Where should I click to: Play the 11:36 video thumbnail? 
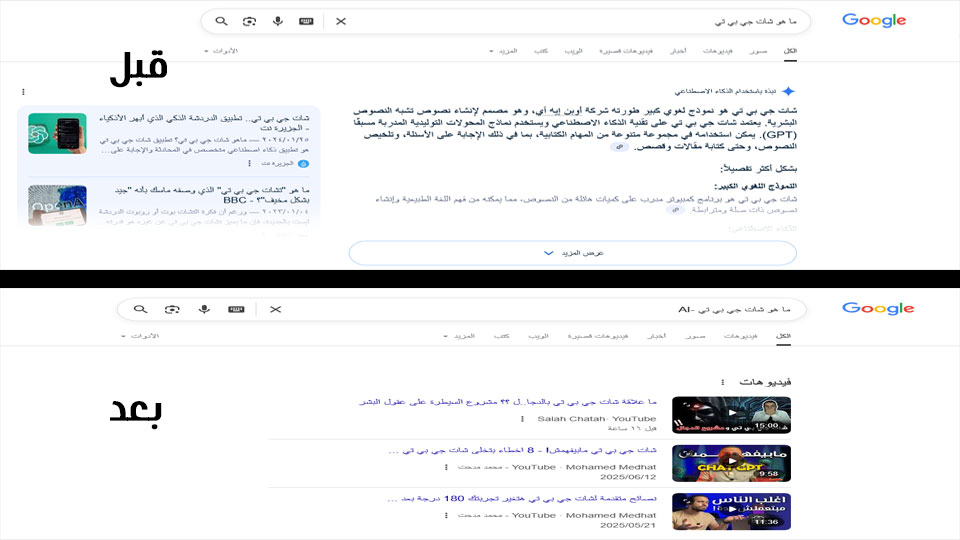click(x=731, y=511)
